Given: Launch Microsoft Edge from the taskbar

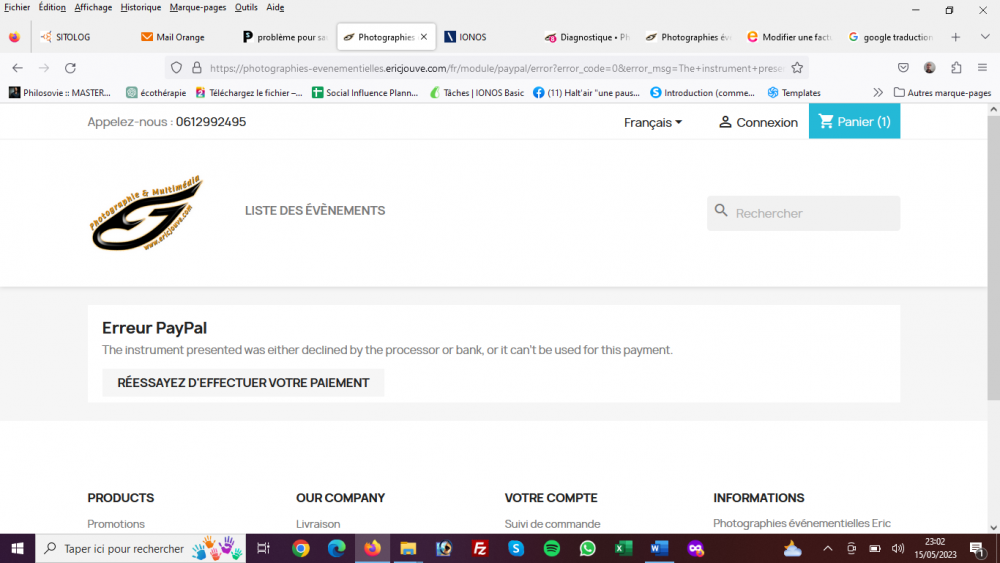Looking at the screenshot, I should [x=337, y=548].
